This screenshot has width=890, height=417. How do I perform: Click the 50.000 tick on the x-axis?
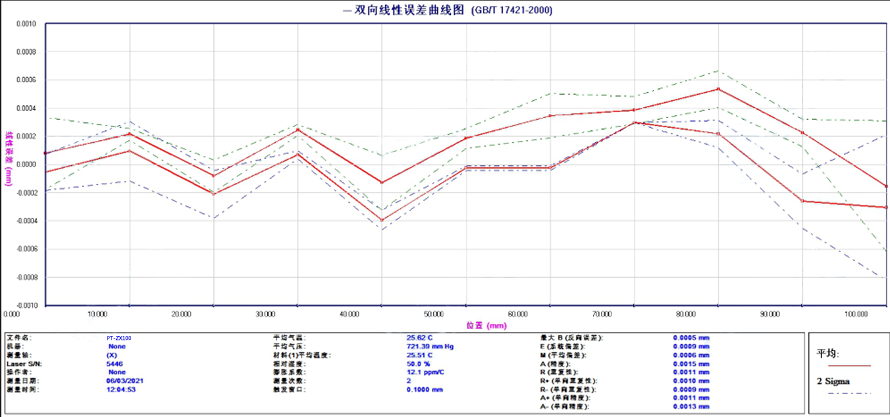tap(432, 314)
